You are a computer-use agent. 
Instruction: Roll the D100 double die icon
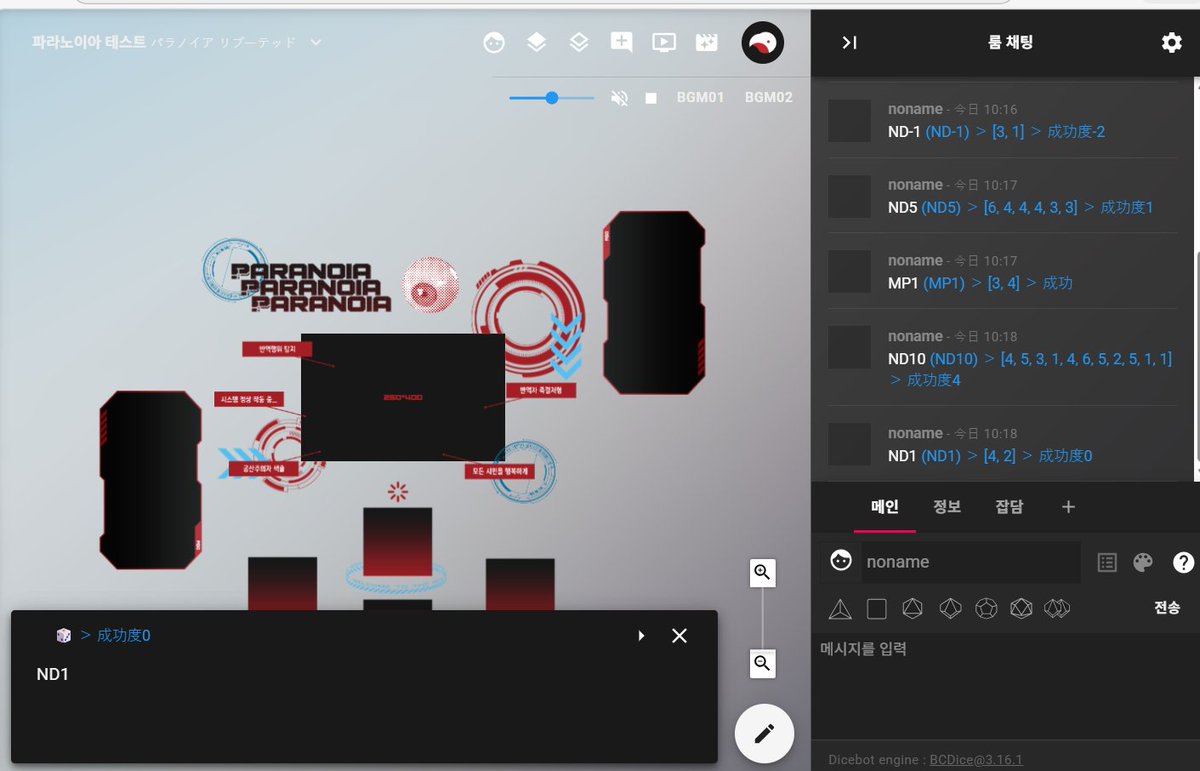(x=1057, y=608)
